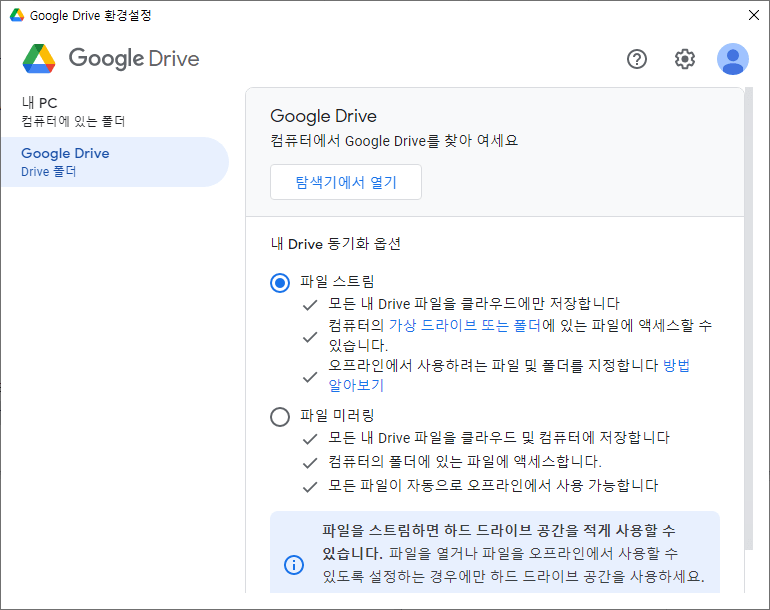Click the 내 Drive 동기화 옵션 heading

point(336,244)
